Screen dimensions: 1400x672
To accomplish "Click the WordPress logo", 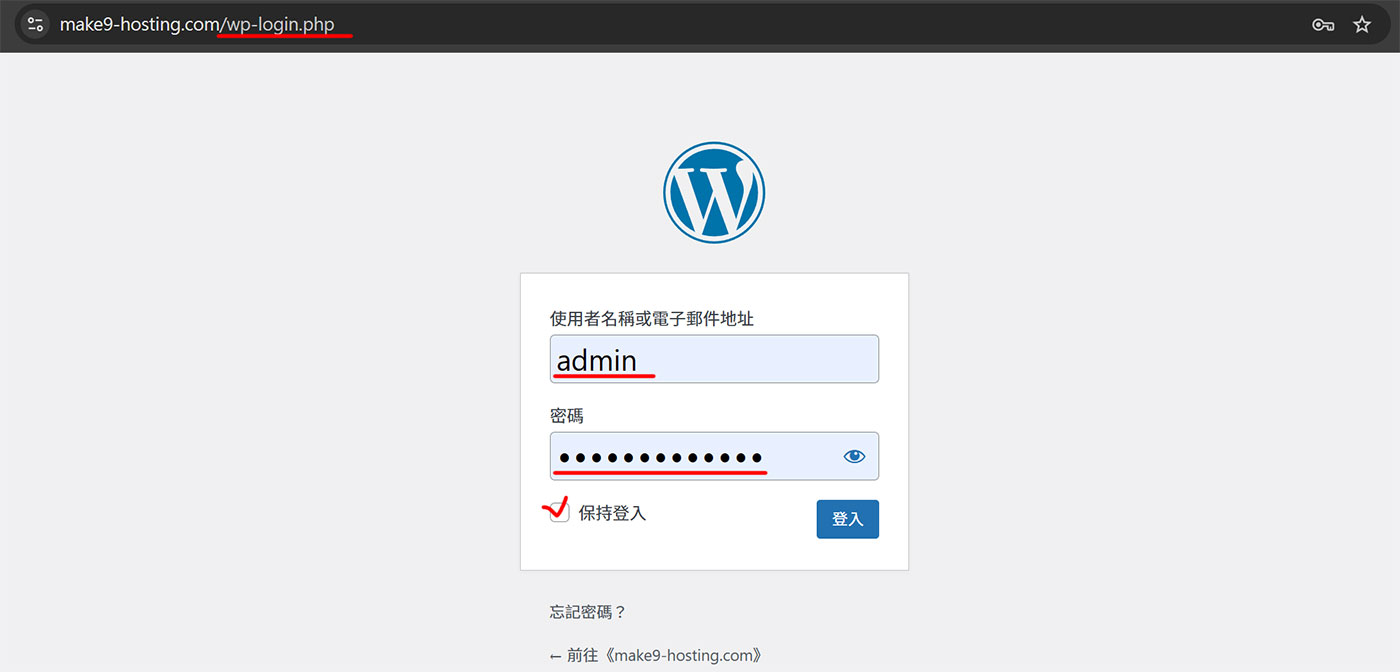I will point(714,192).
